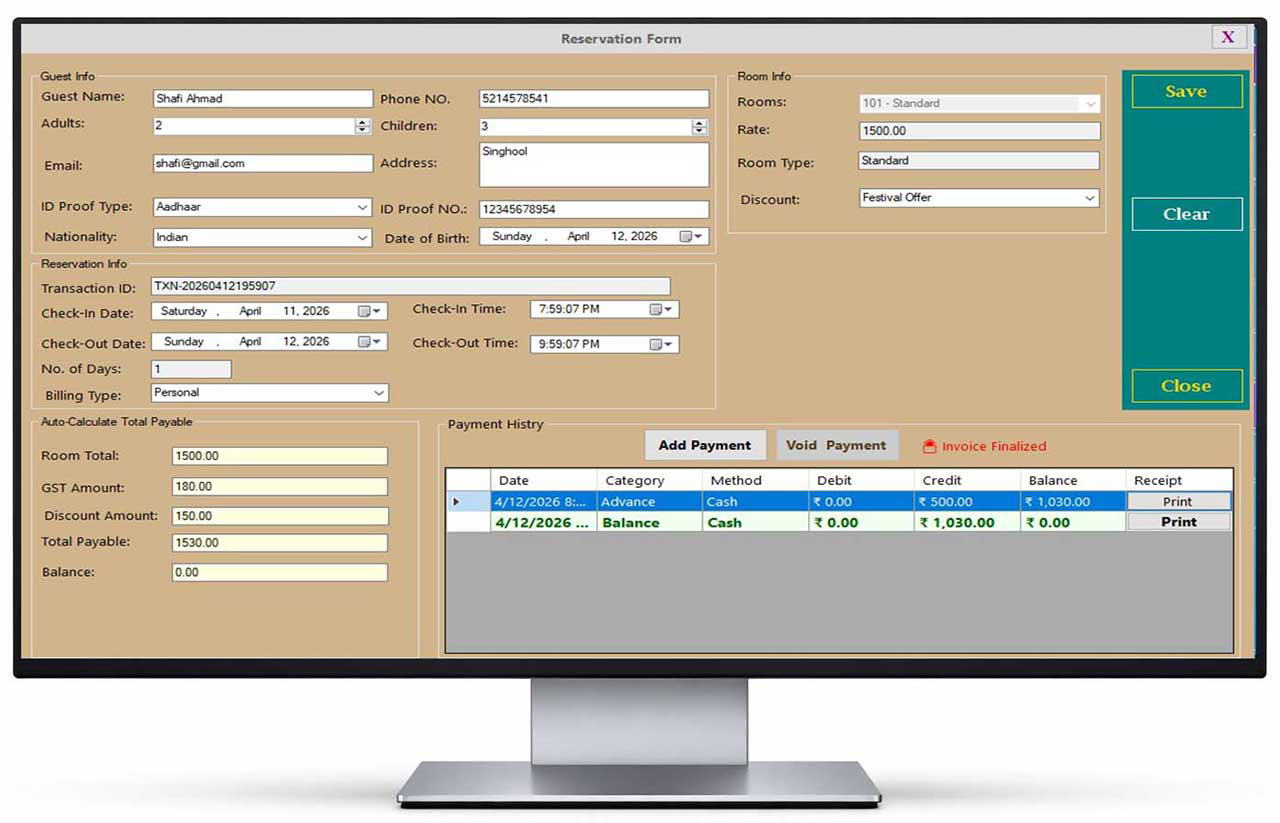Open the Nationality dropdown

[x=364, y=236]
